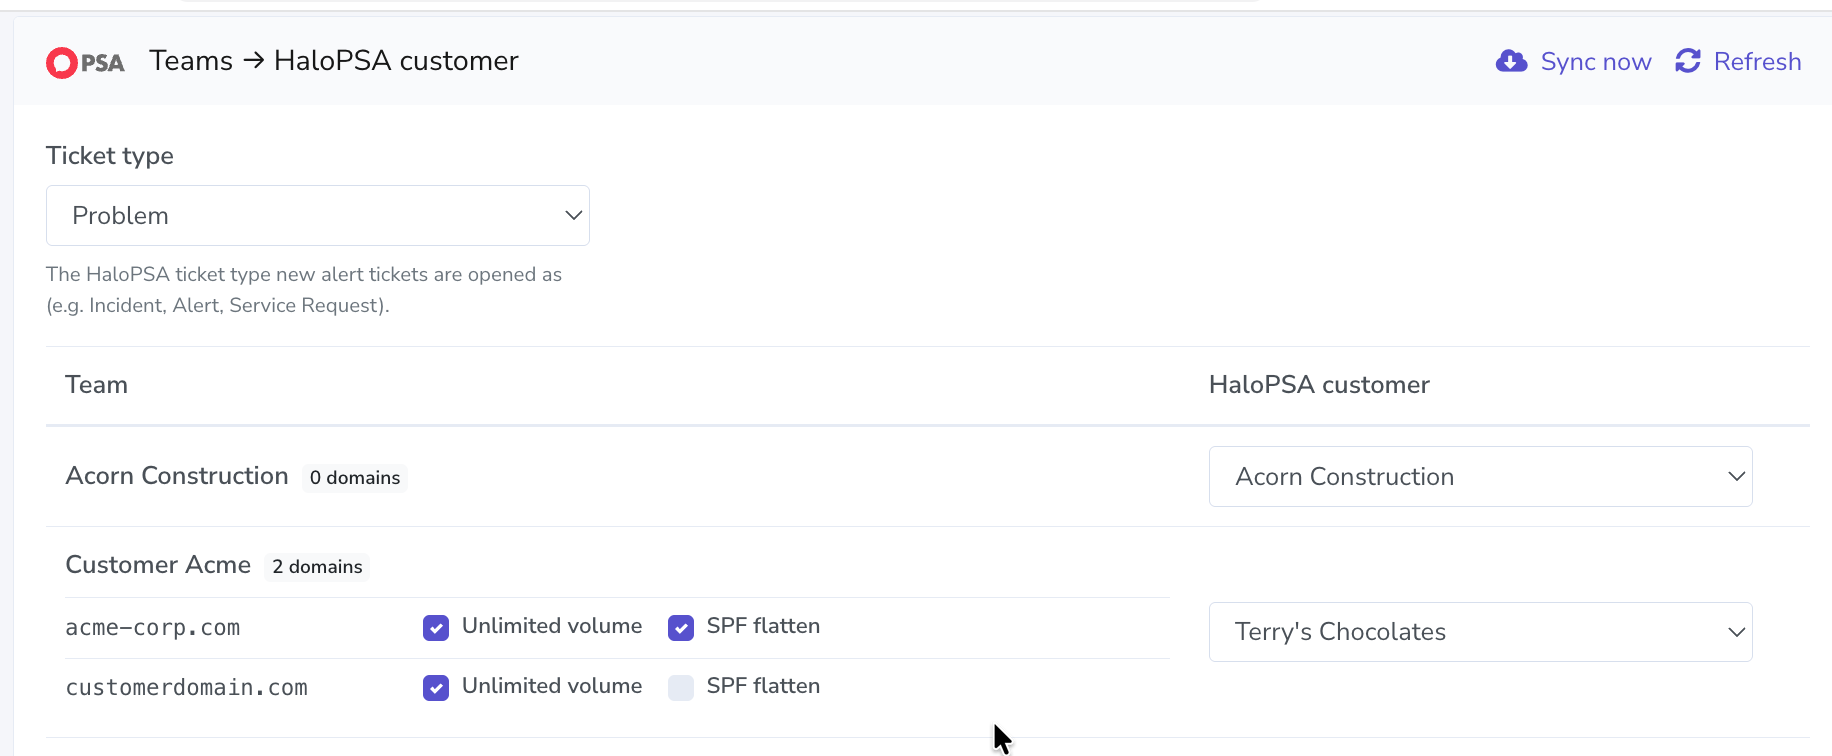
Task: Click the HaloPSA customer column header
Action: [1319, 385]
